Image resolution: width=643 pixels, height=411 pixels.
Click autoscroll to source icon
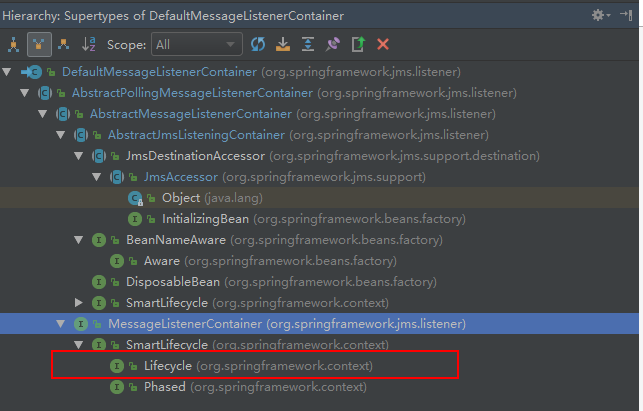click(283, 44)
